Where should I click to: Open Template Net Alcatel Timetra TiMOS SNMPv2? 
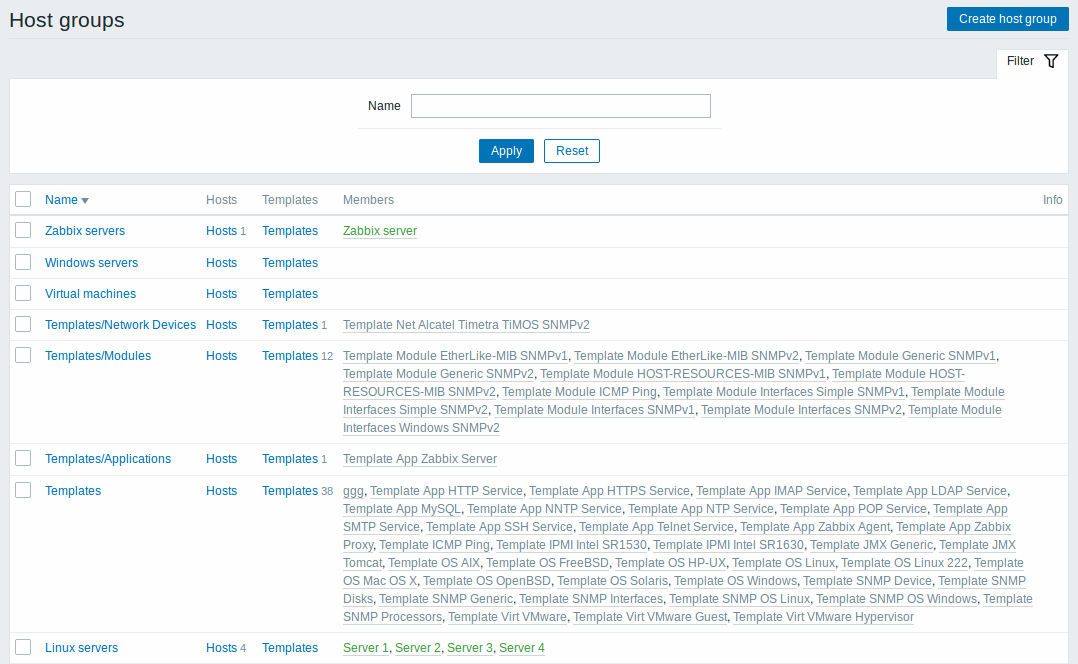coord(466,324)
